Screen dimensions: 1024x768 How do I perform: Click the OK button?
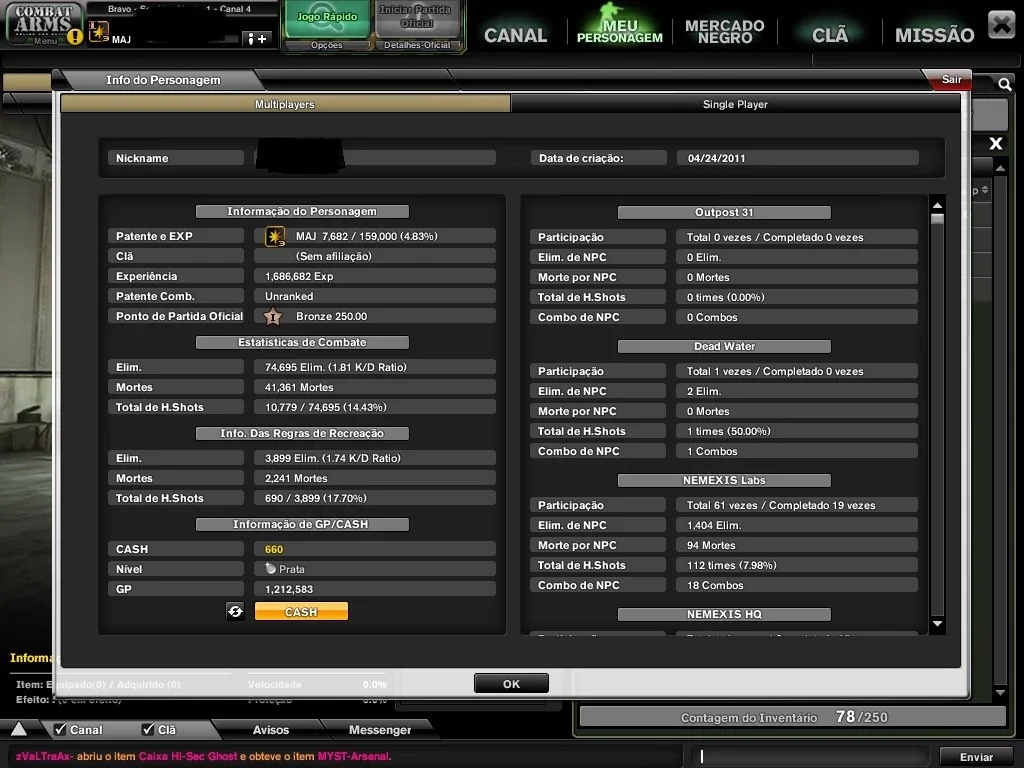511,684
